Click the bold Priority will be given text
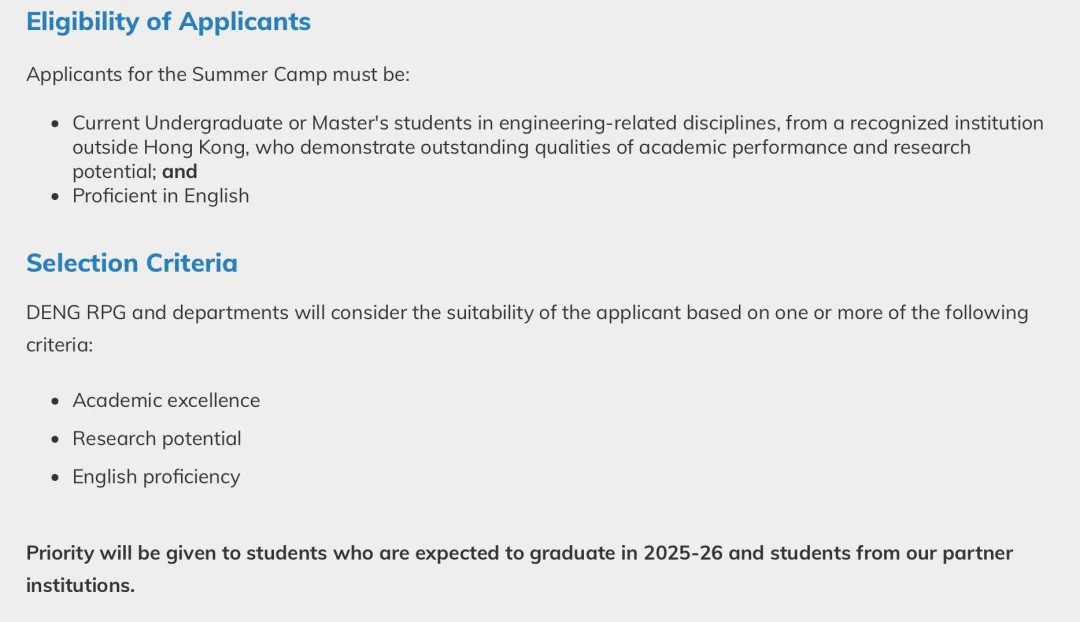The image size is (1080, 622). point(519,569)
